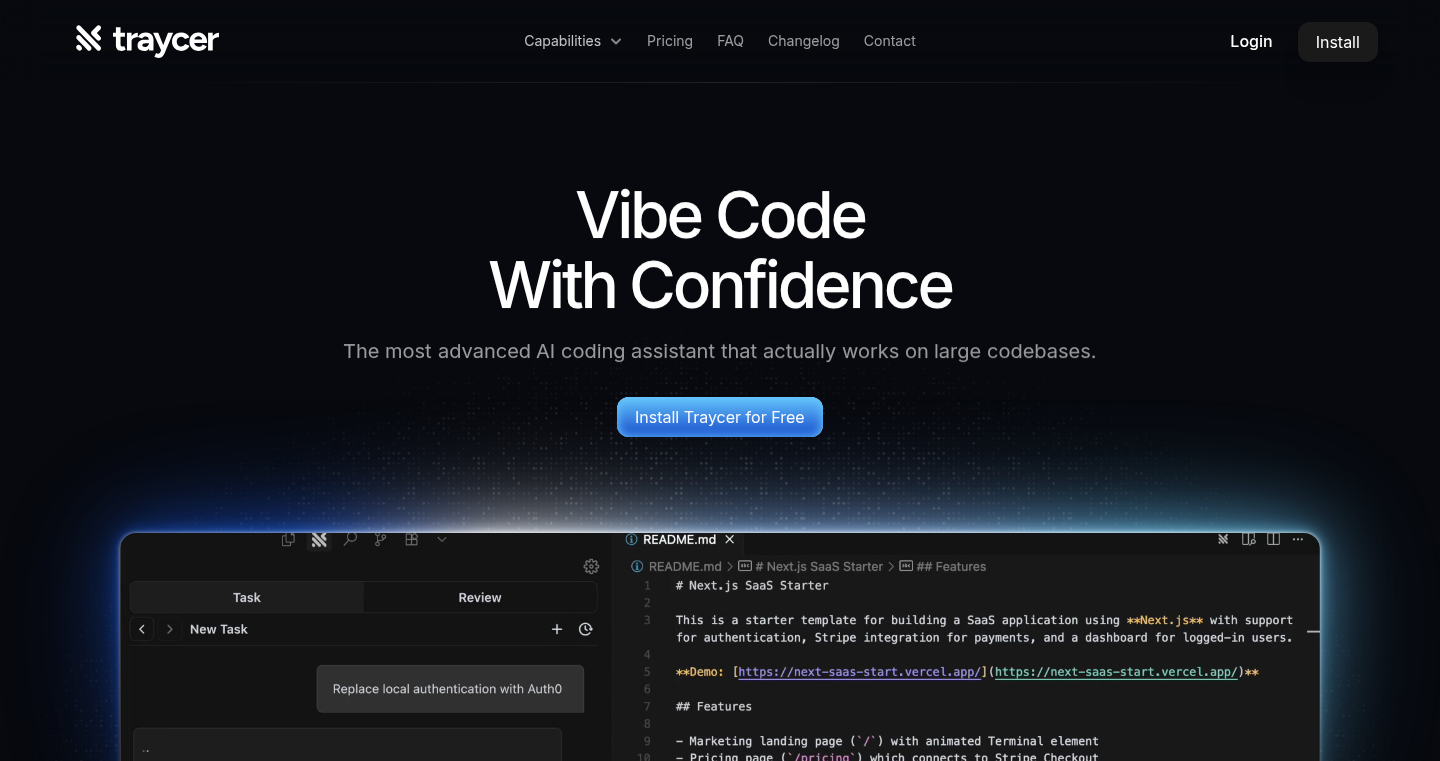Viewport: 1440px width, 761px height.
Task: Click the 'Vibe Code With Confidence' headline
Action: pos(721,250)
